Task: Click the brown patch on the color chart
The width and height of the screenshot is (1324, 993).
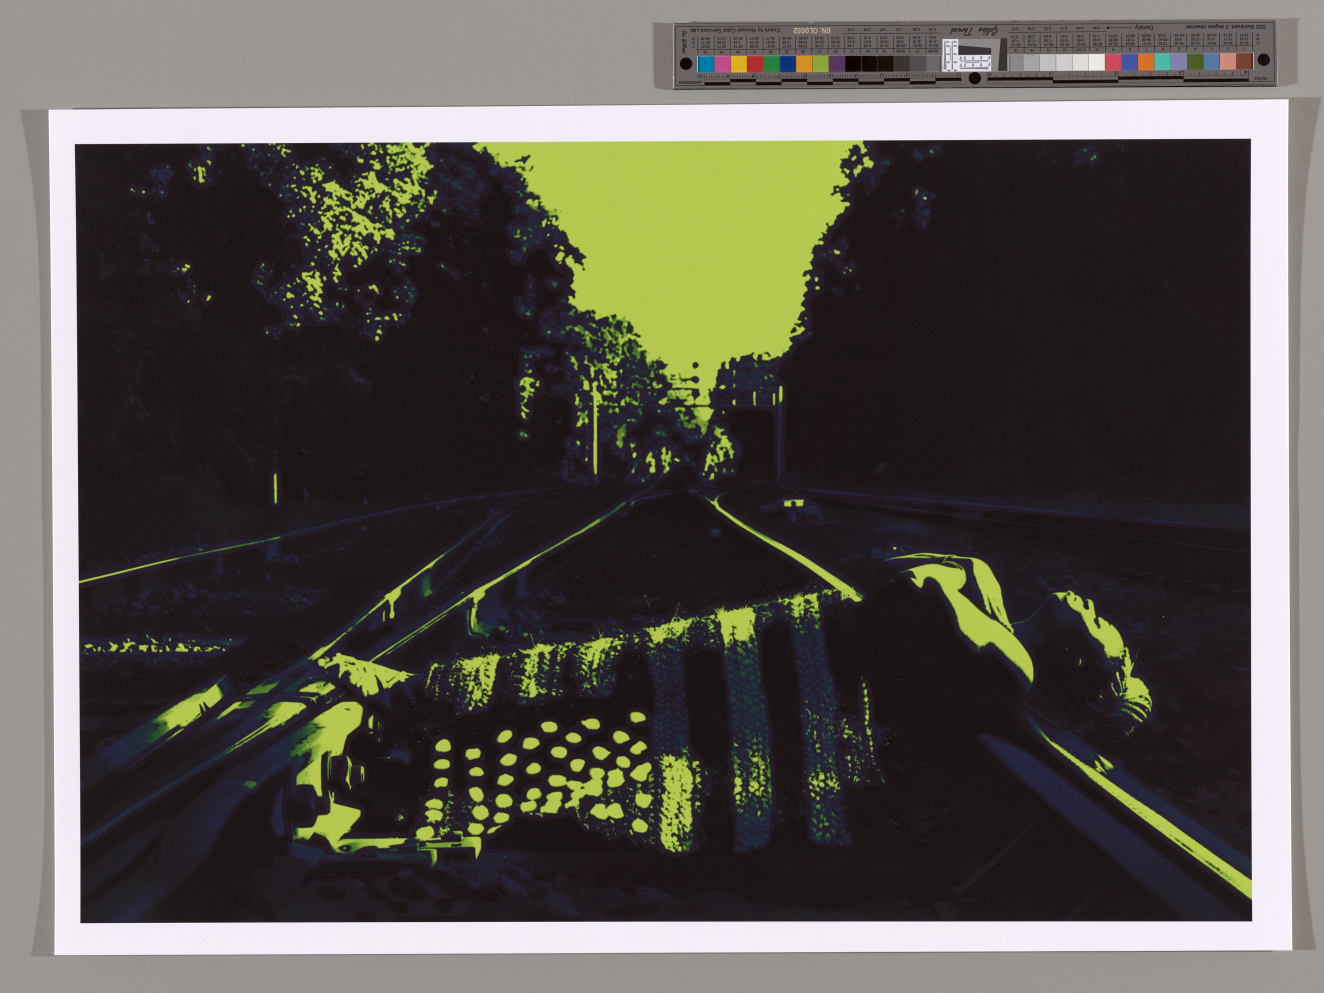Action: point(1244,62)
